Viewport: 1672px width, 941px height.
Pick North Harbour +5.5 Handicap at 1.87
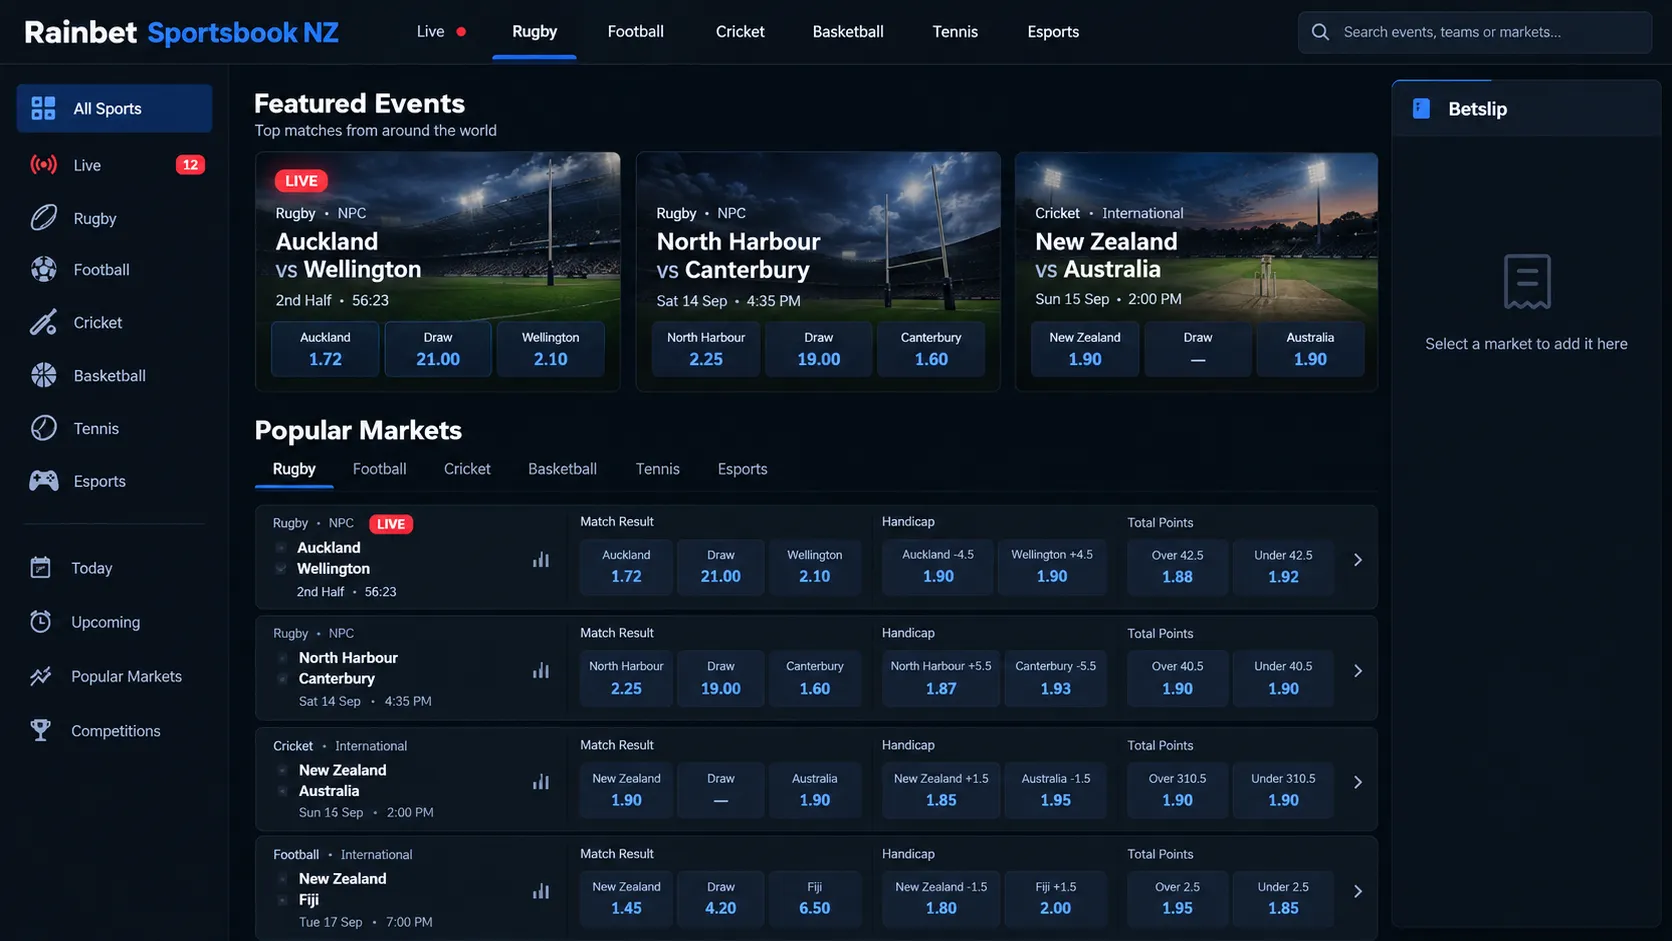(x=941, y=679)
